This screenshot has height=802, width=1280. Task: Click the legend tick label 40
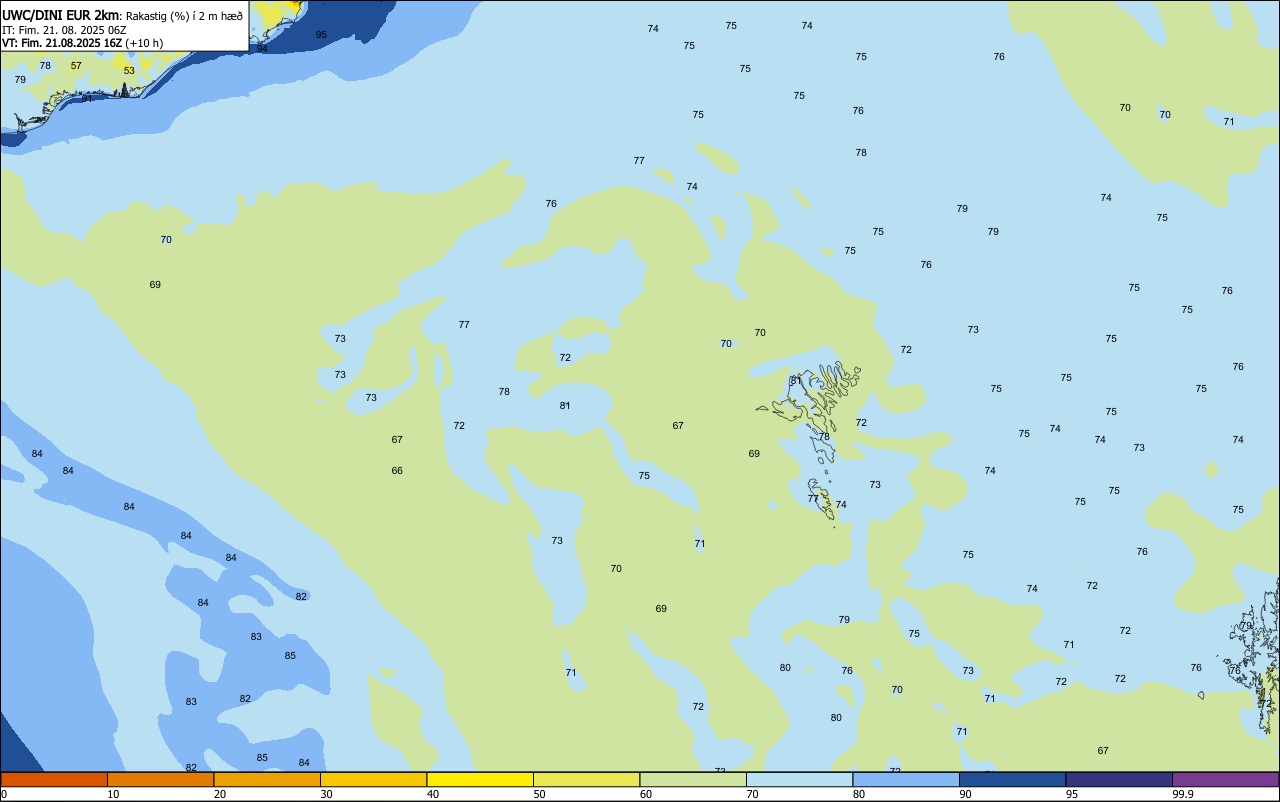pos(433,794)
